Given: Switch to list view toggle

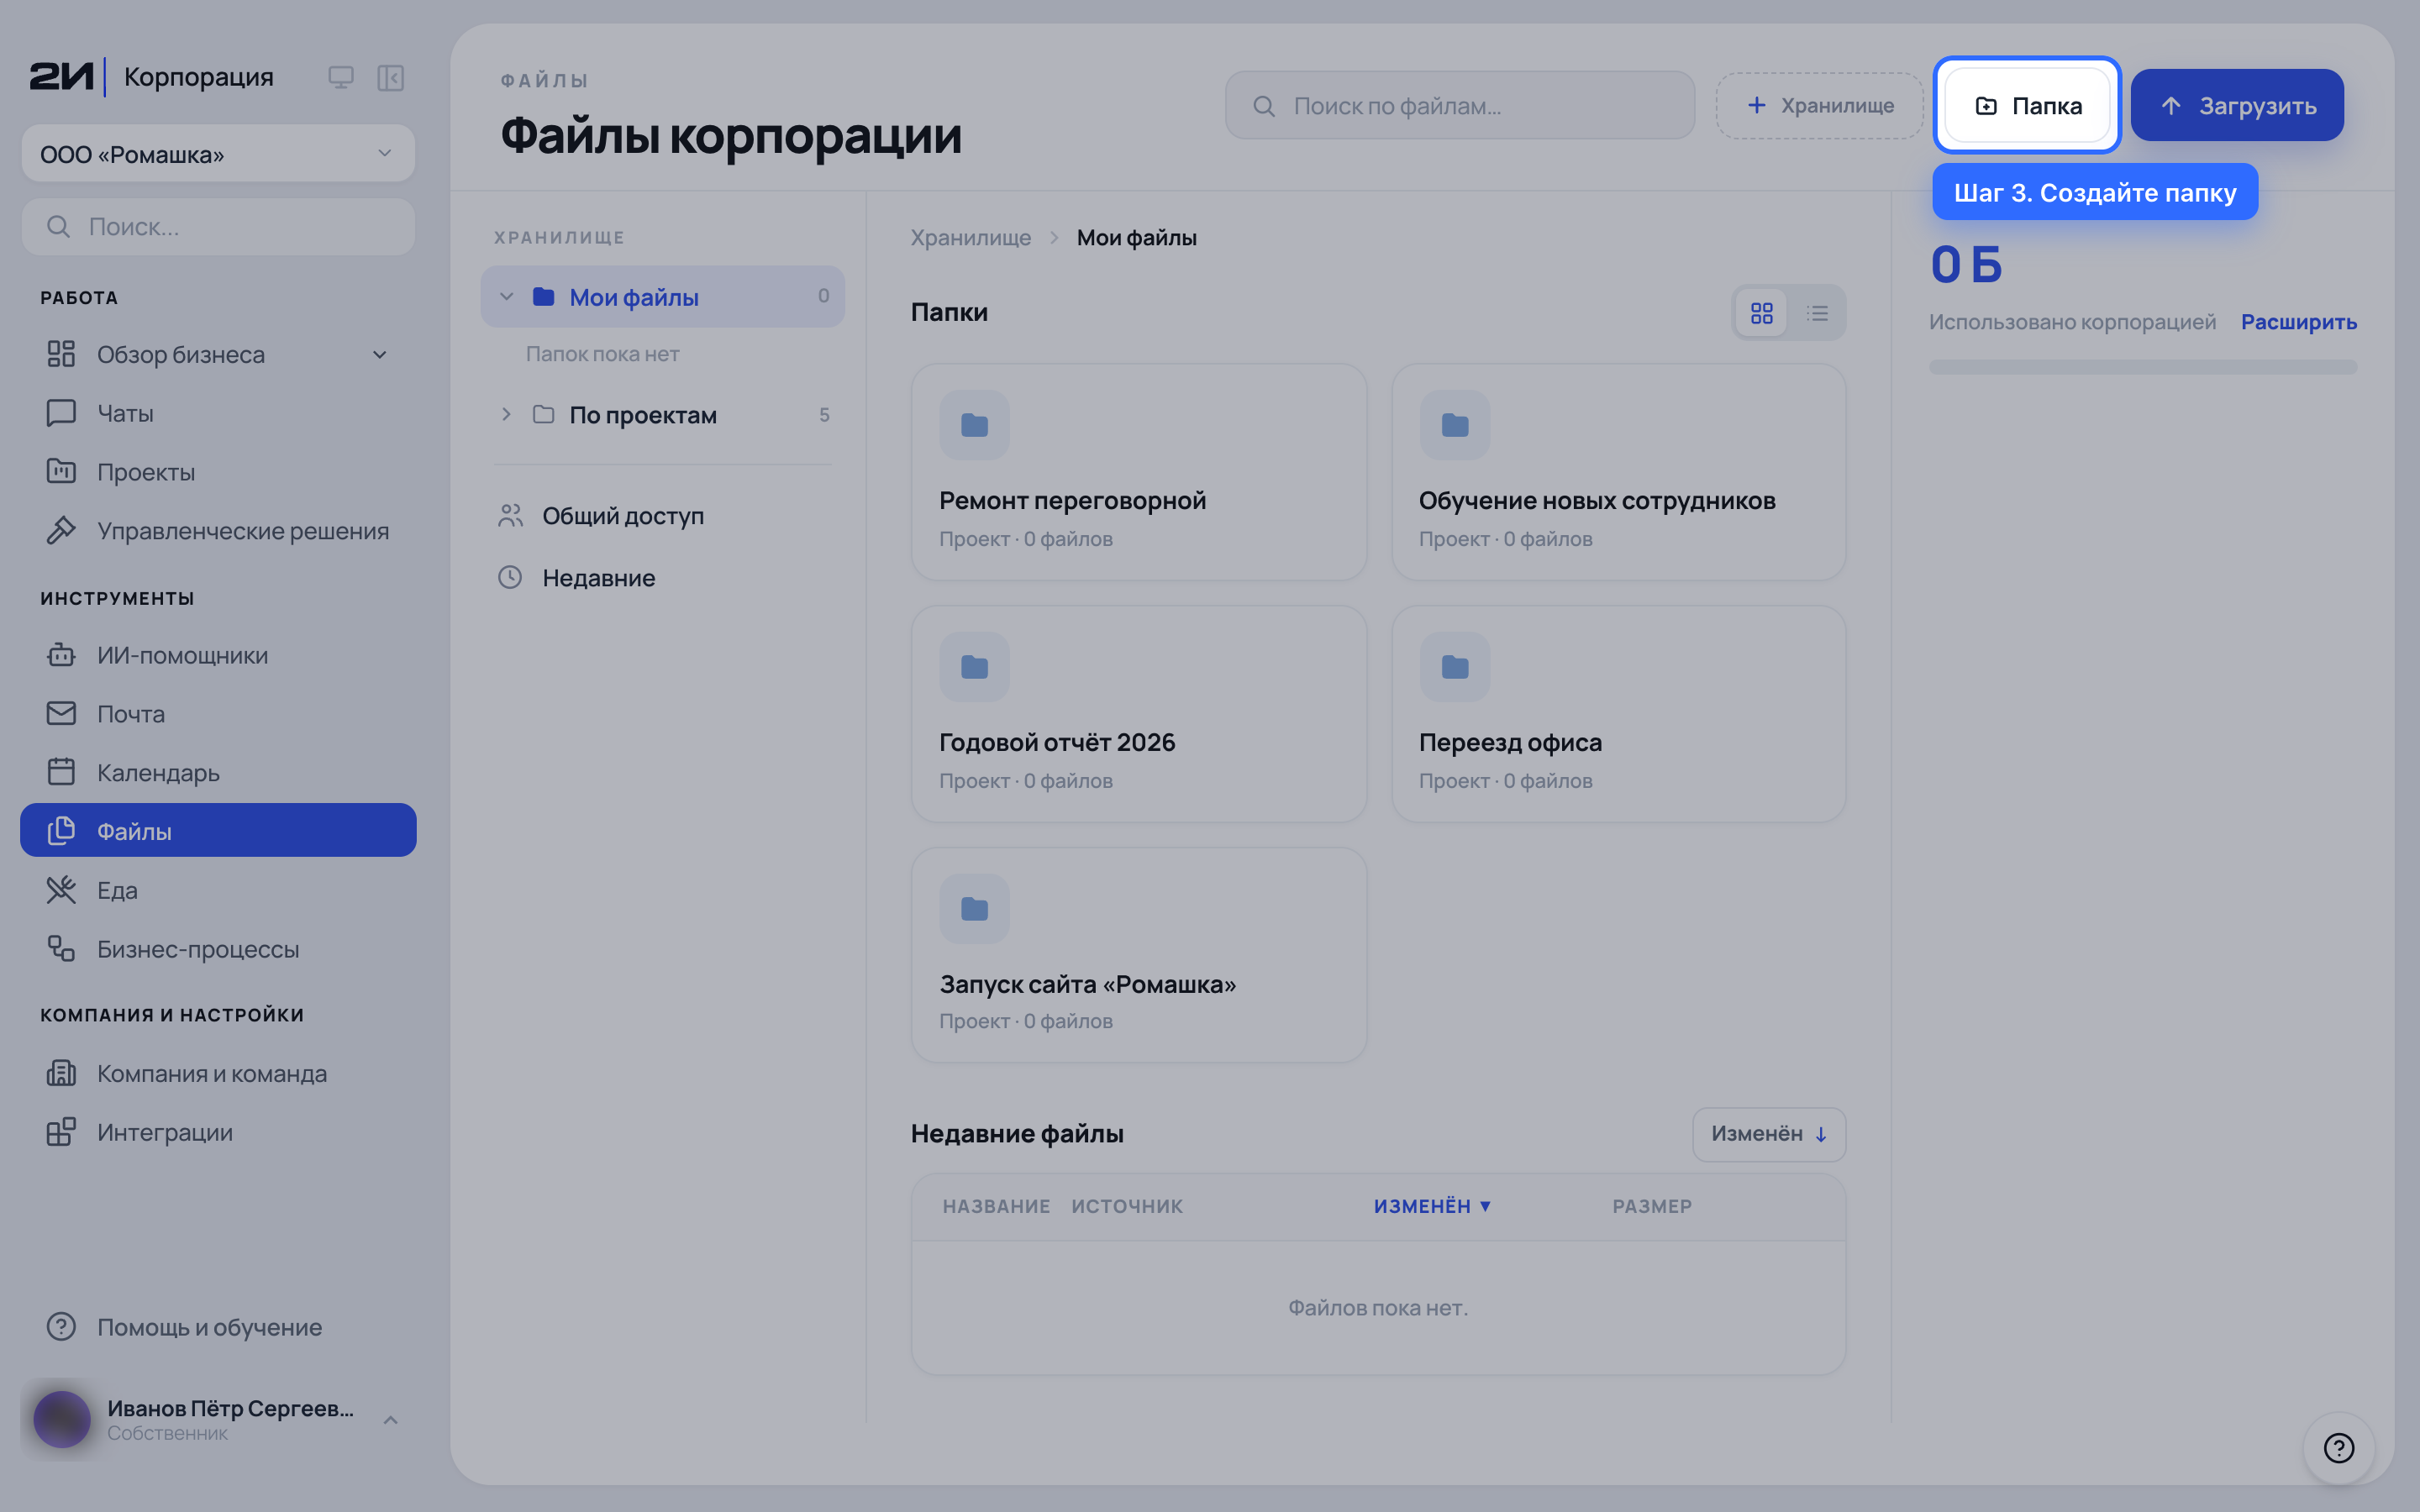Looking at the screenshot, I should coord(1817,313).
